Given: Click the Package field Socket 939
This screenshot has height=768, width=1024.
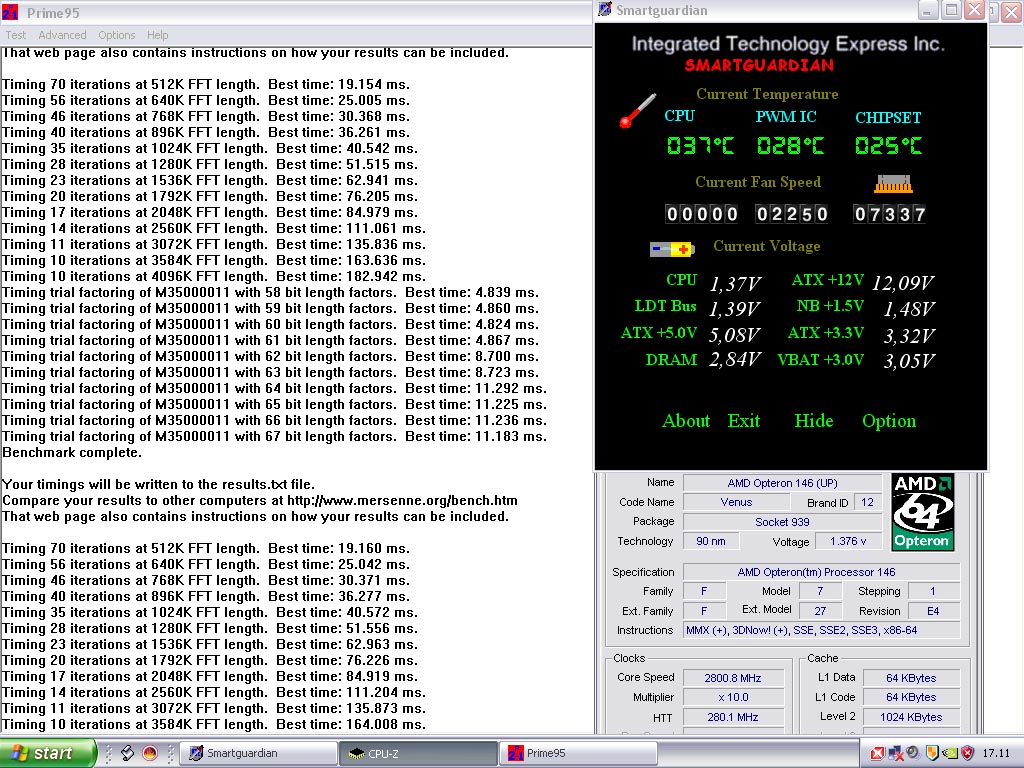Looking at the screenshot, I should (782, 522).
